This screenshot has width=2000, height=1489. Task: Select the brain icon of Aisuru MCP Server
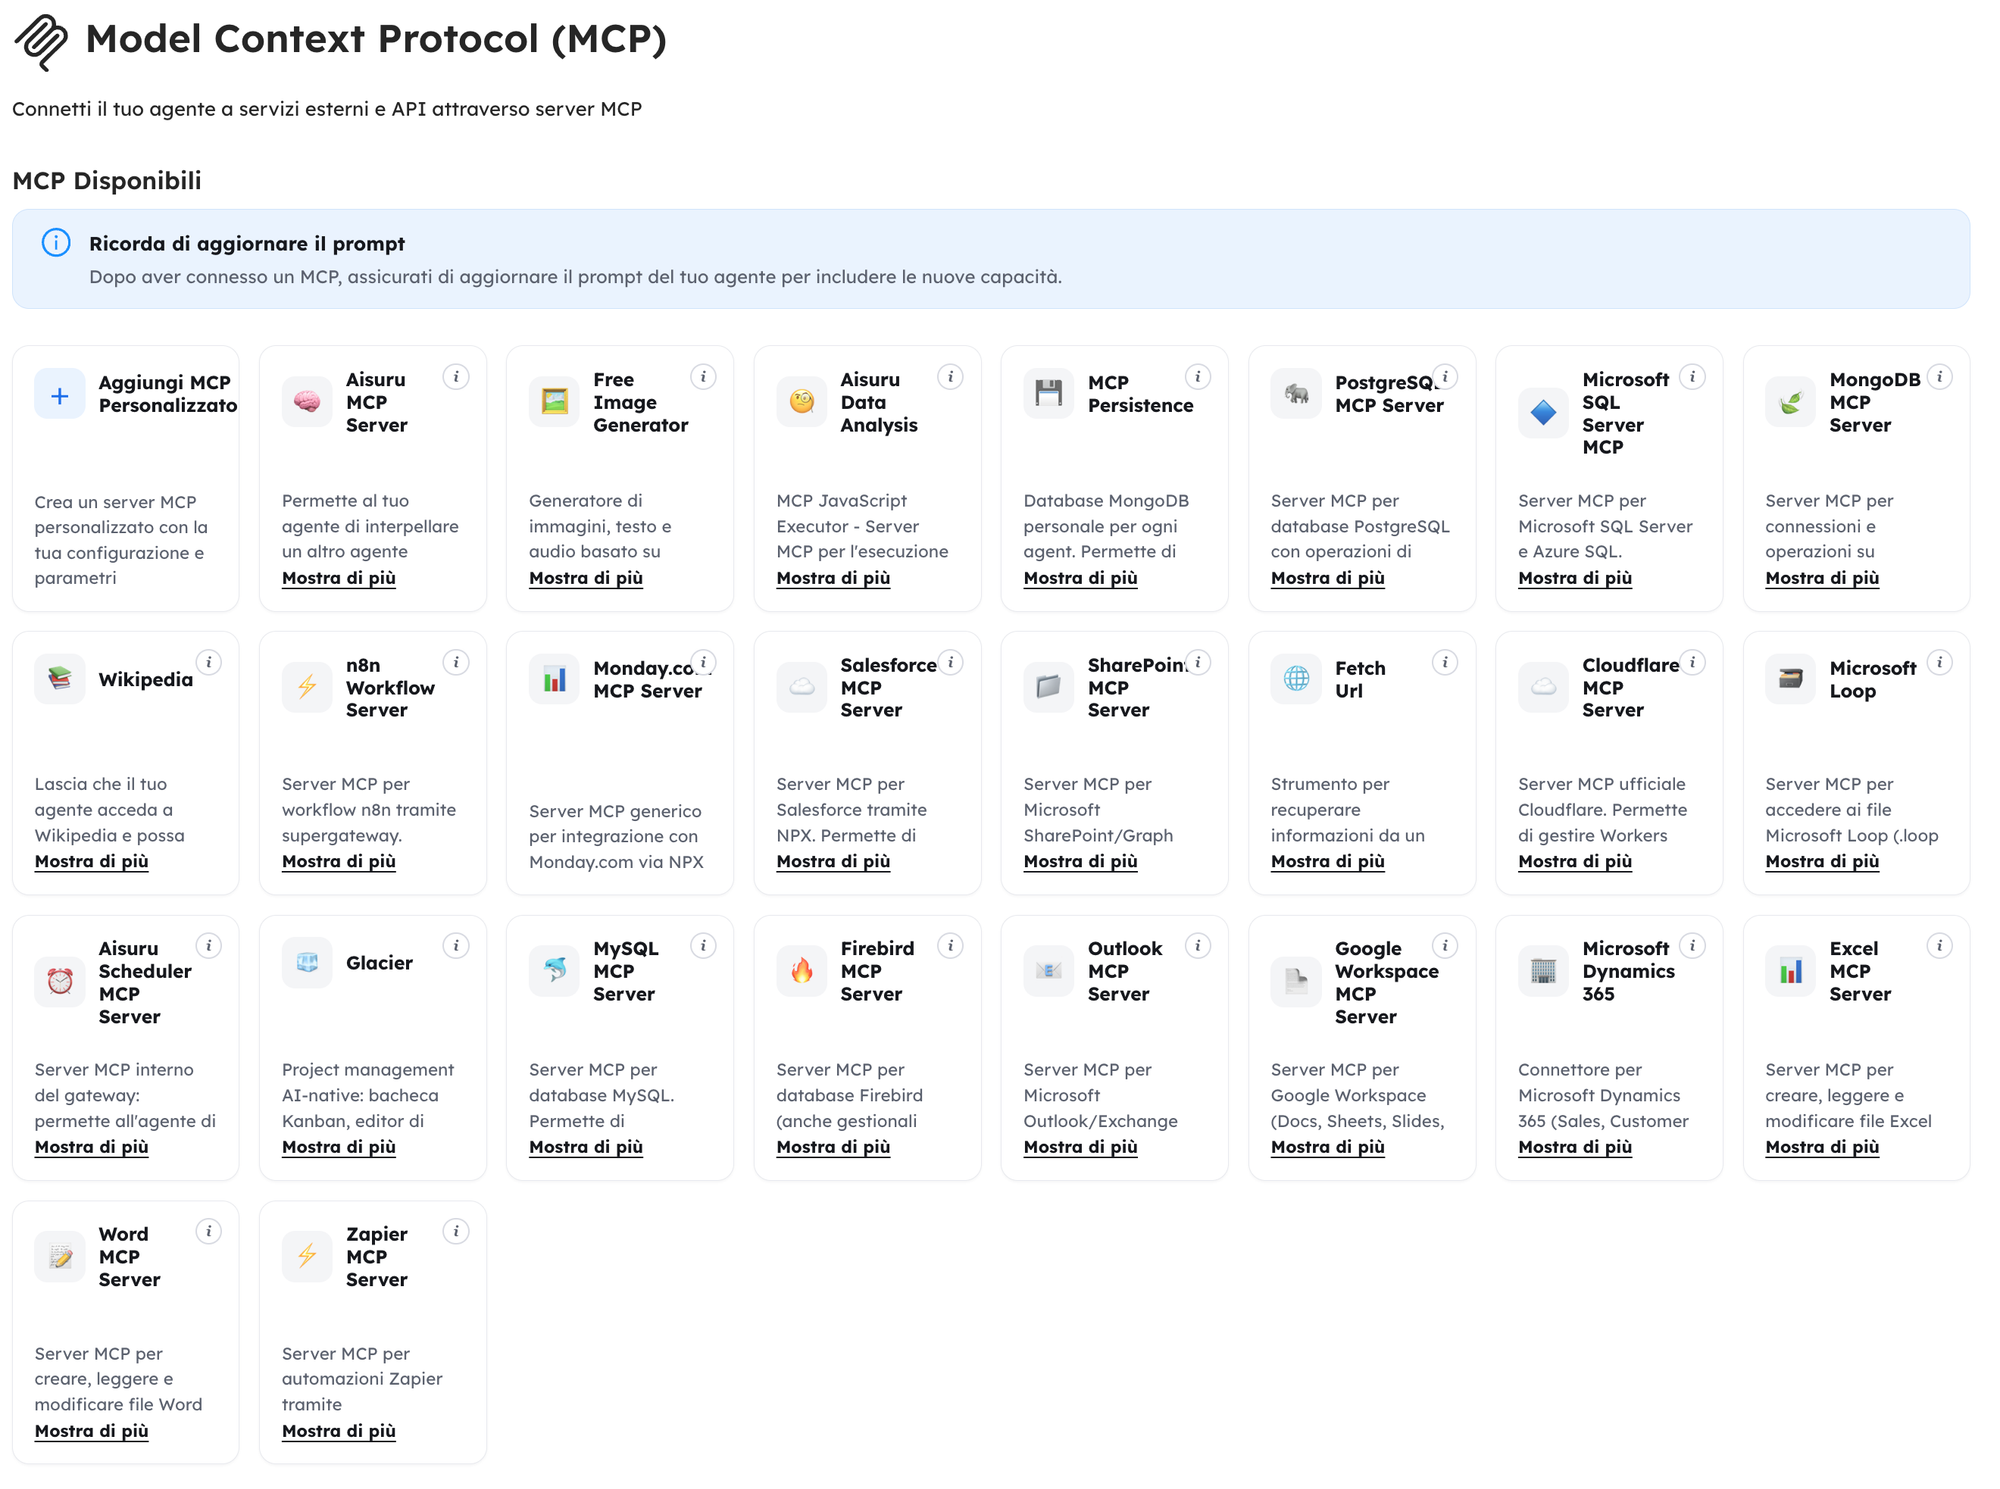pyautogui.click(x=307, y=402)
